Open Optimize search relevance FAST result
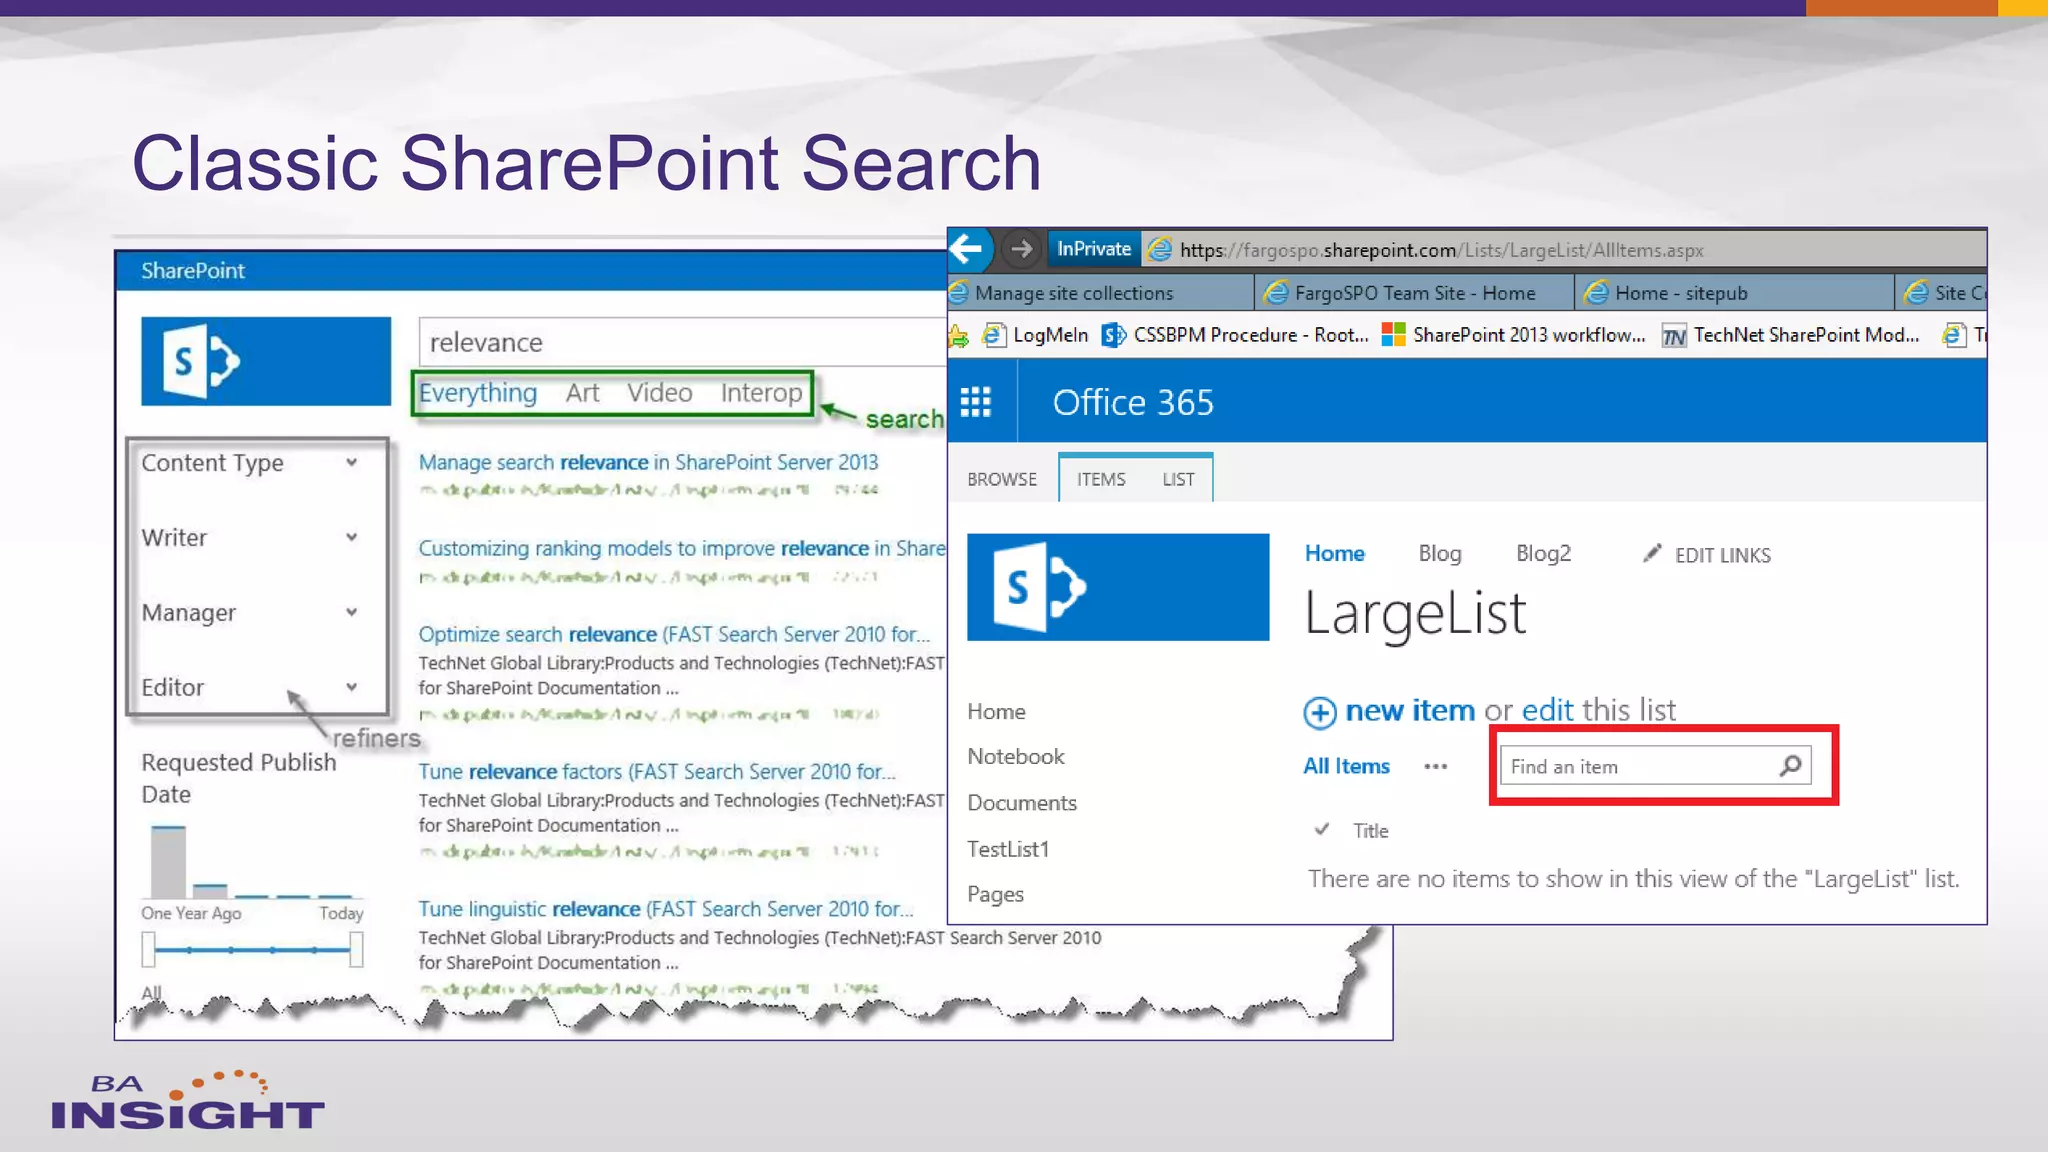The image size is (2048, 1152). click(x=674, y=634)
